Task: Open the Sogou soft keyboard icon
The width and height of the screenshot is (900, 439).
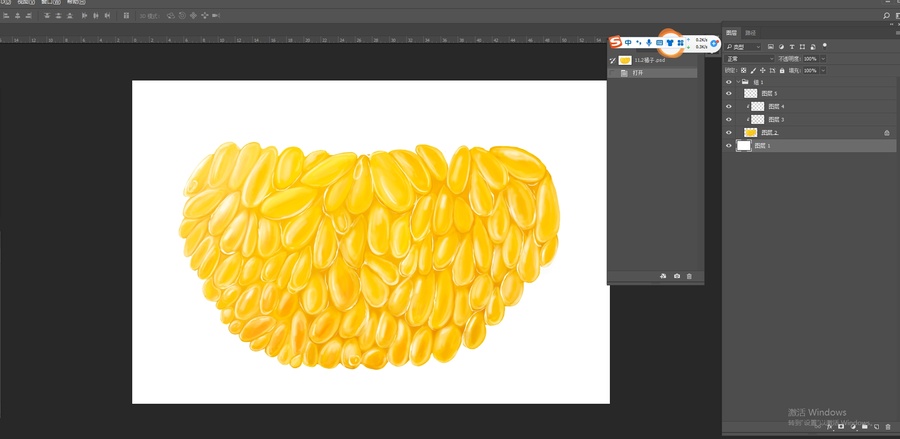Action: click(659, 42)
